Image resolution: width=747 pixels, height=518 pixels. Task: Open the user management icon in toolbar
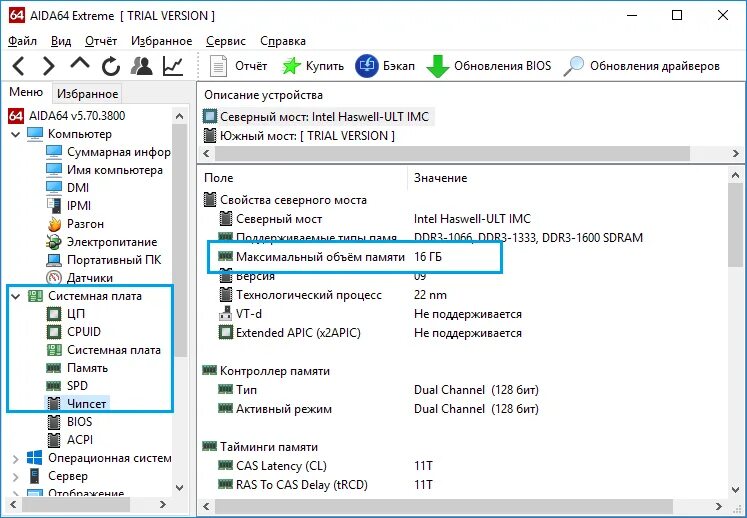click(141, 66)
